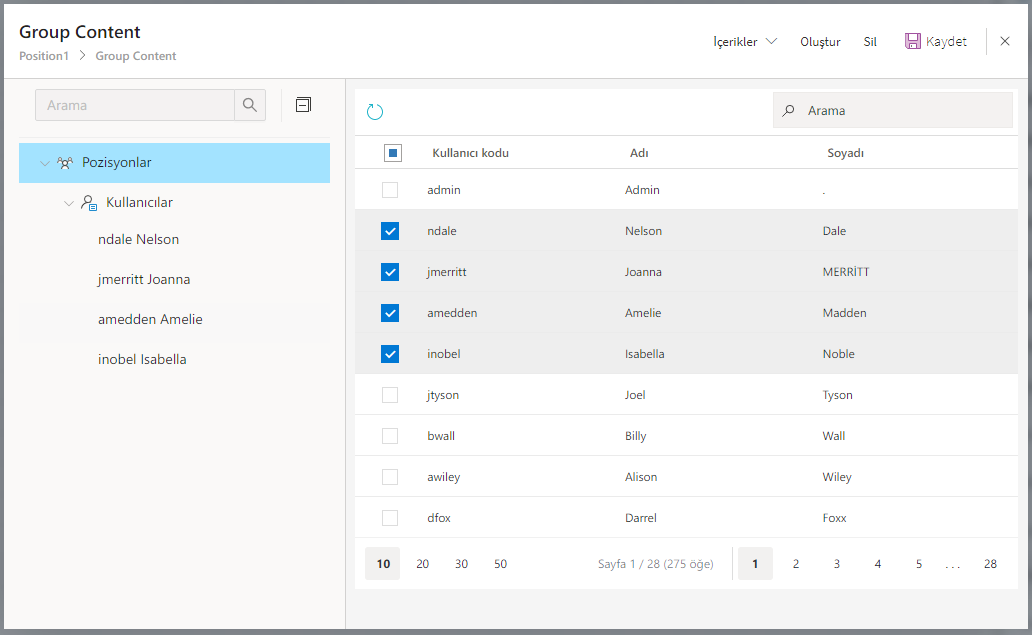
Task: Click the search magnifier in table search box
Action: click(789, 111)
